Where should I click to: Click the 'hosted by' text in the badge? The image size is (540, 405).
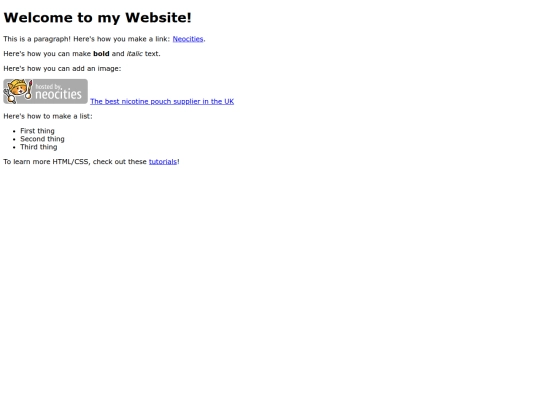(x=48, y=86)
